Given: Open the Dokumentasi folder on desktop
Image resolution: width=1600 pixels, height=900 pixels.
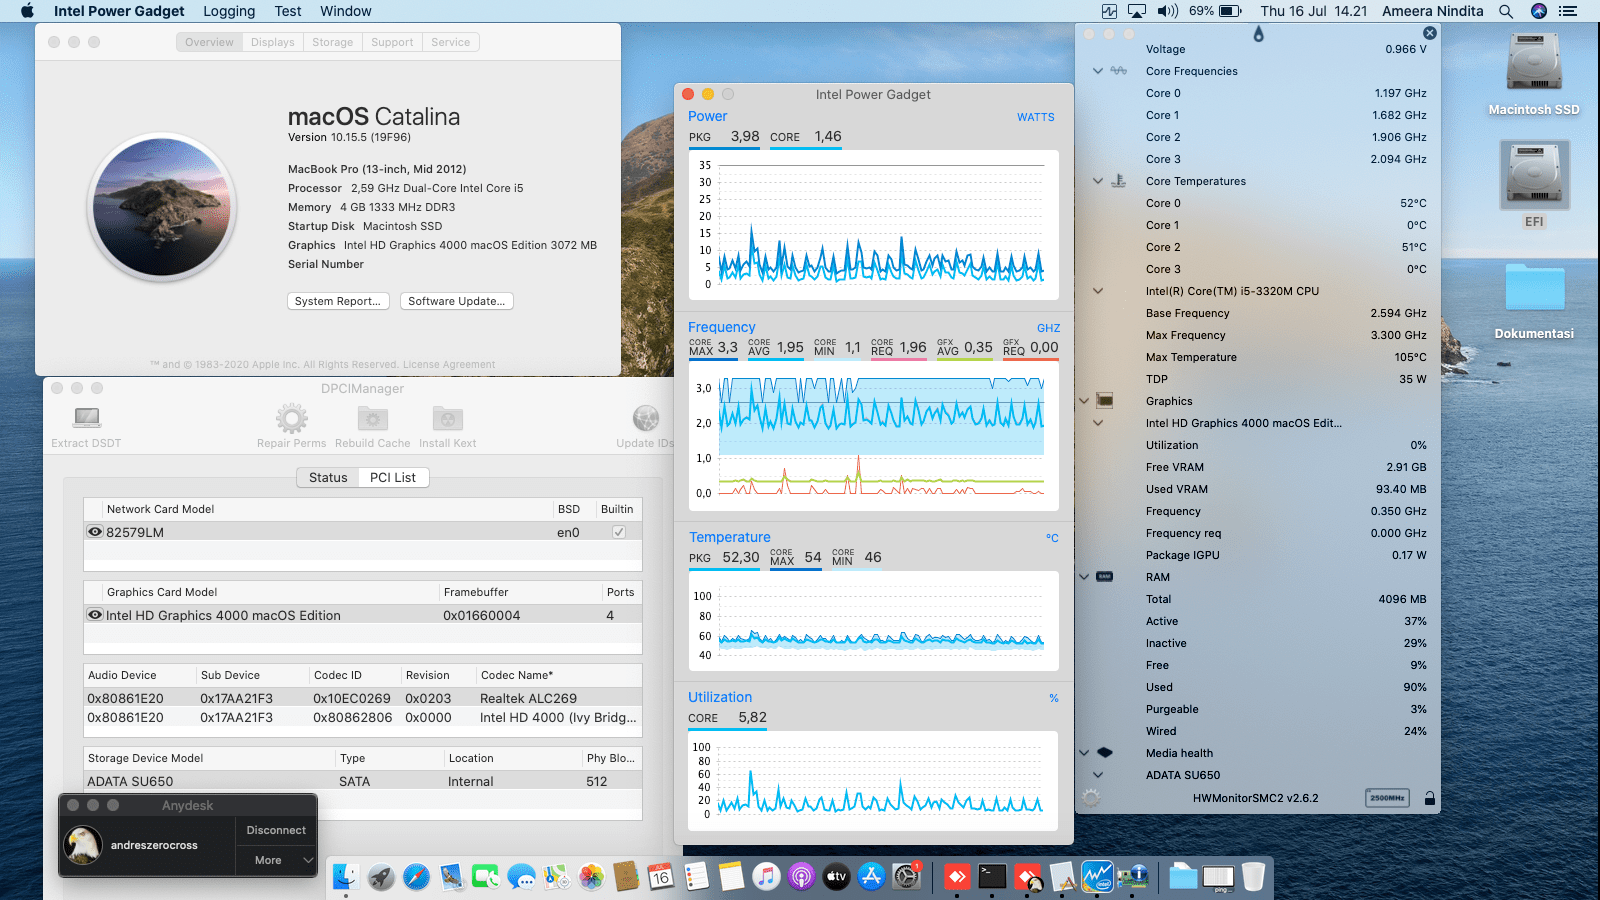Looking at the screenshot, I should coord(1534,287).
